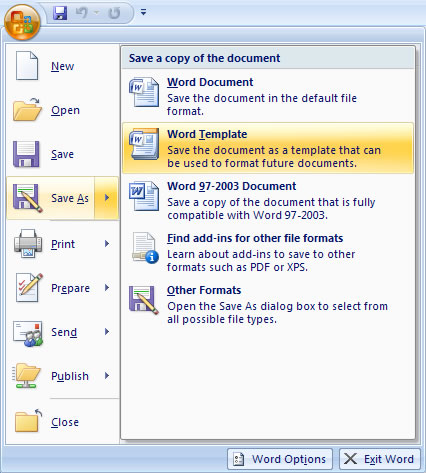Click 'compatible with Word 97-2003.' text
426x473 pixels.
[248, 215]
